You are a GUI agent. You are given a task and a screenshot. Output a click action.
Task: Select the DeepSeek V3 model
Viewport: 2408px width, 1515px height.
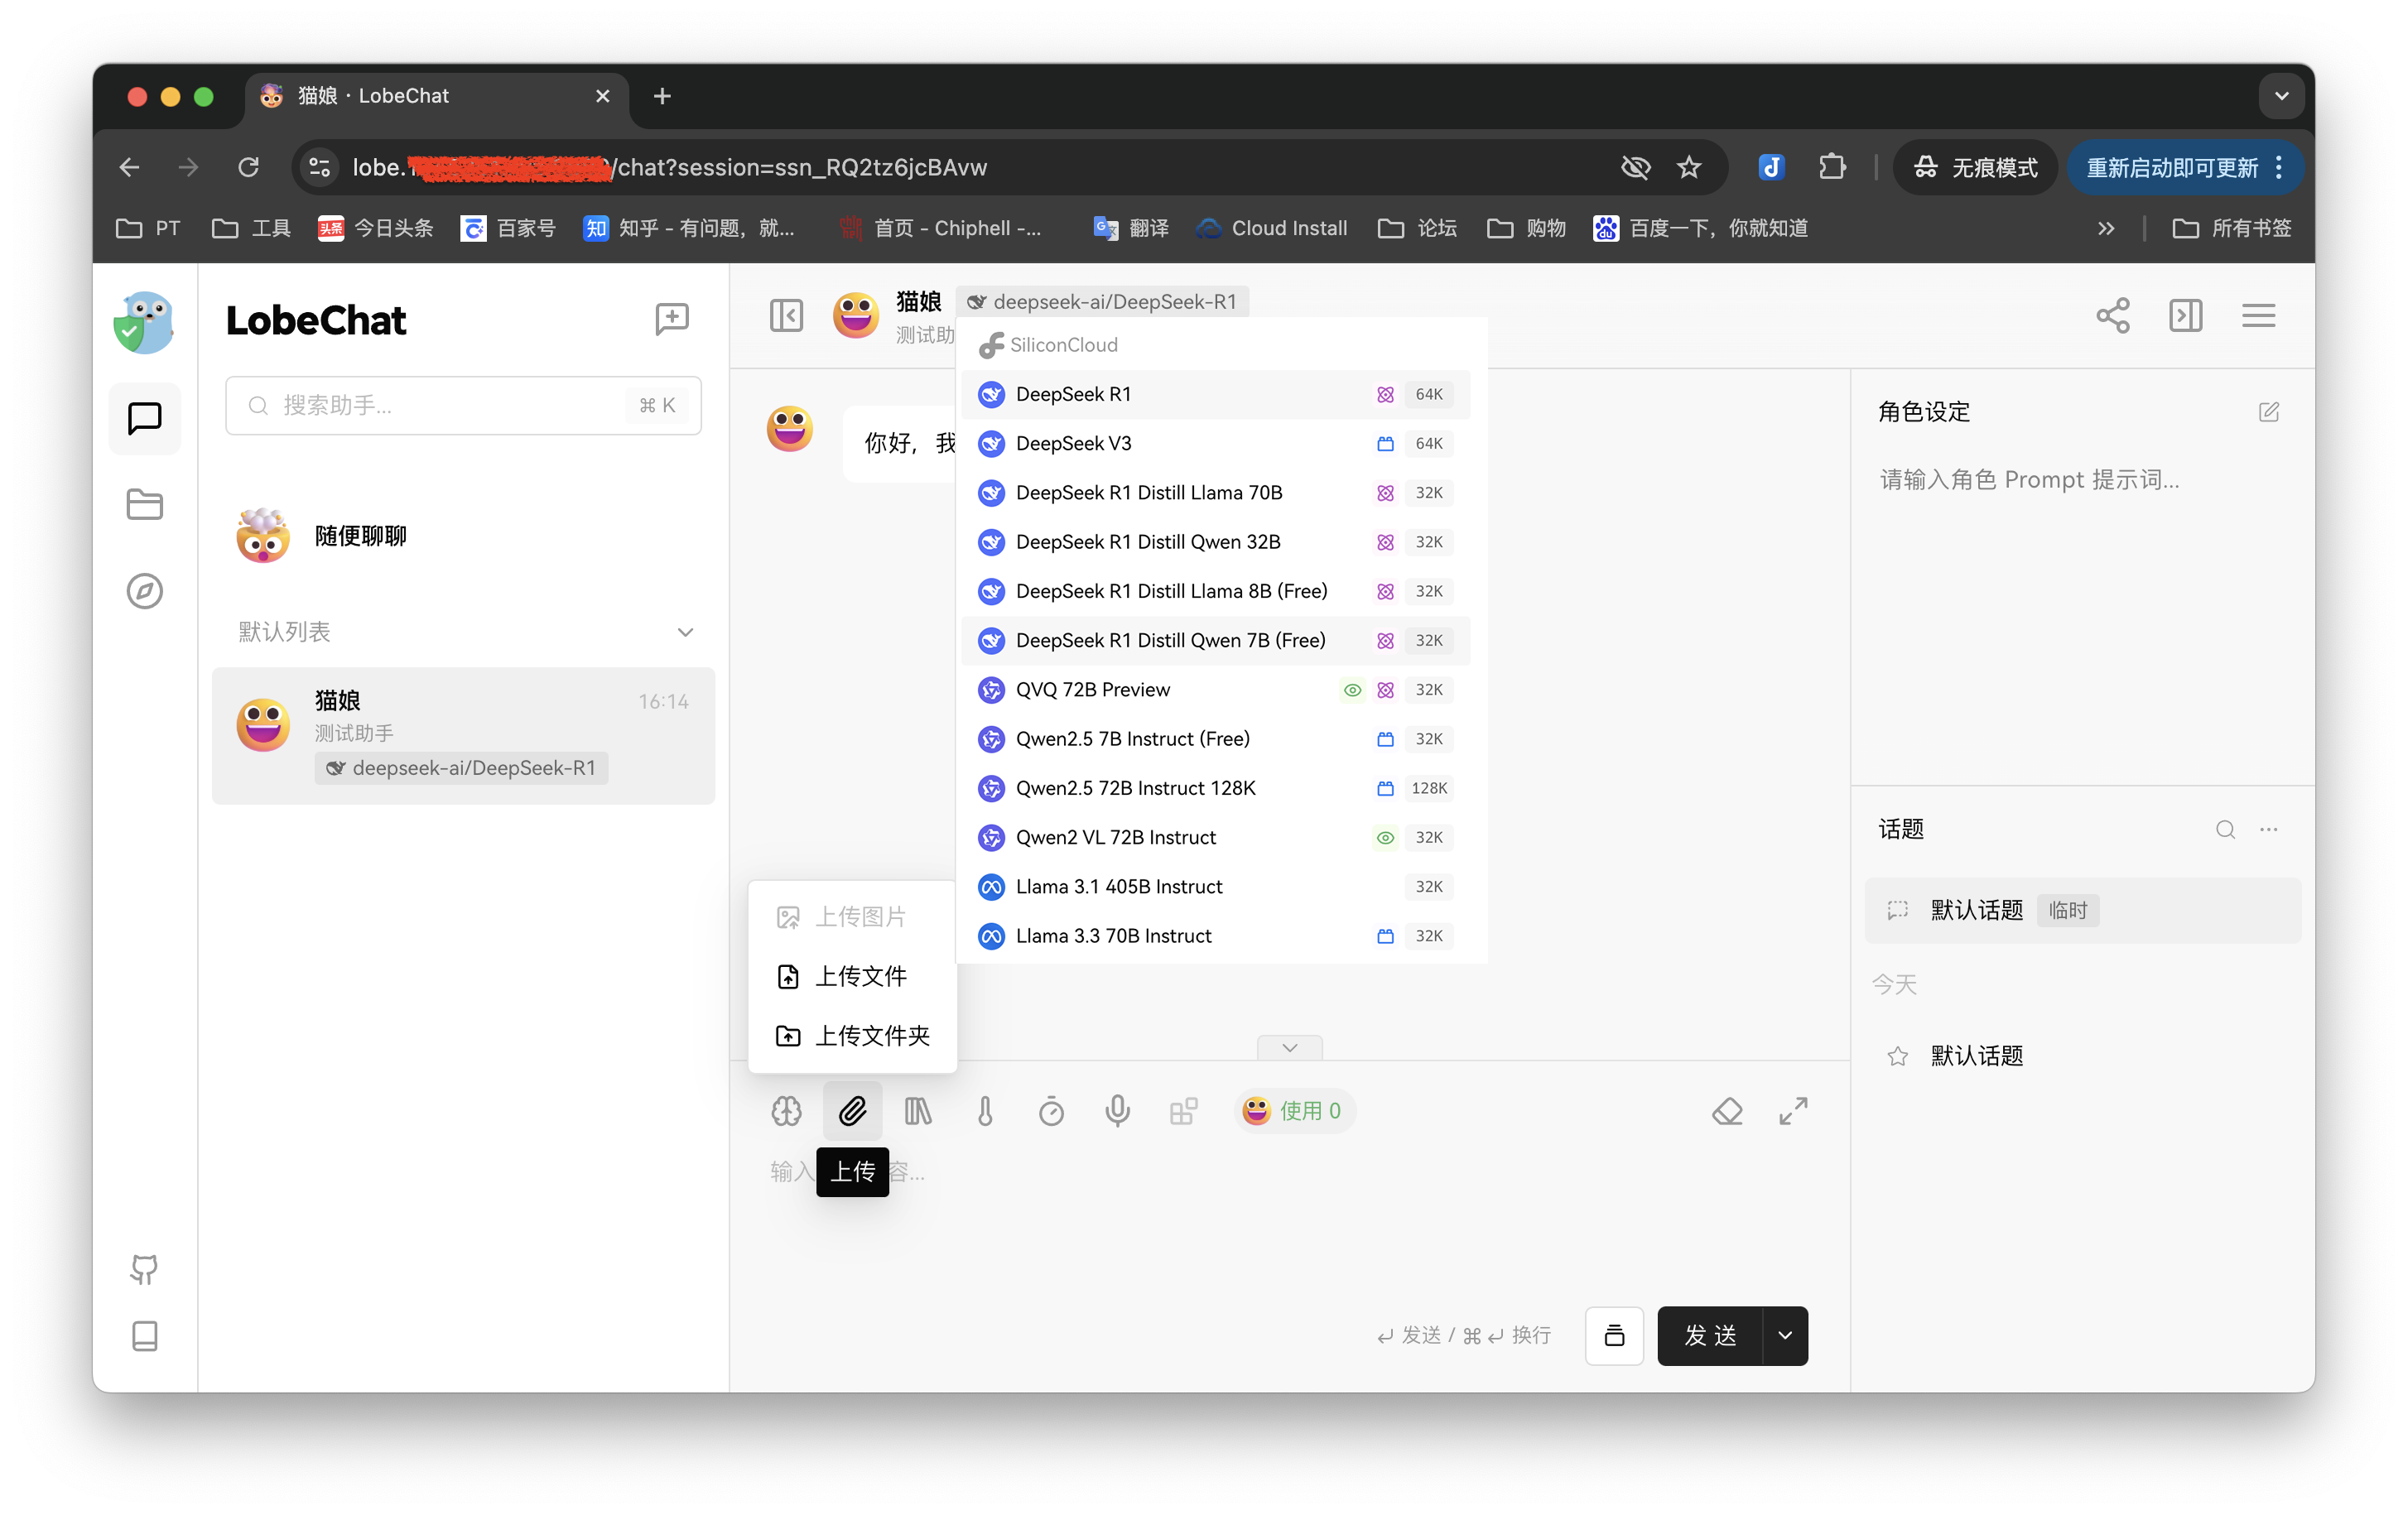1215,443
